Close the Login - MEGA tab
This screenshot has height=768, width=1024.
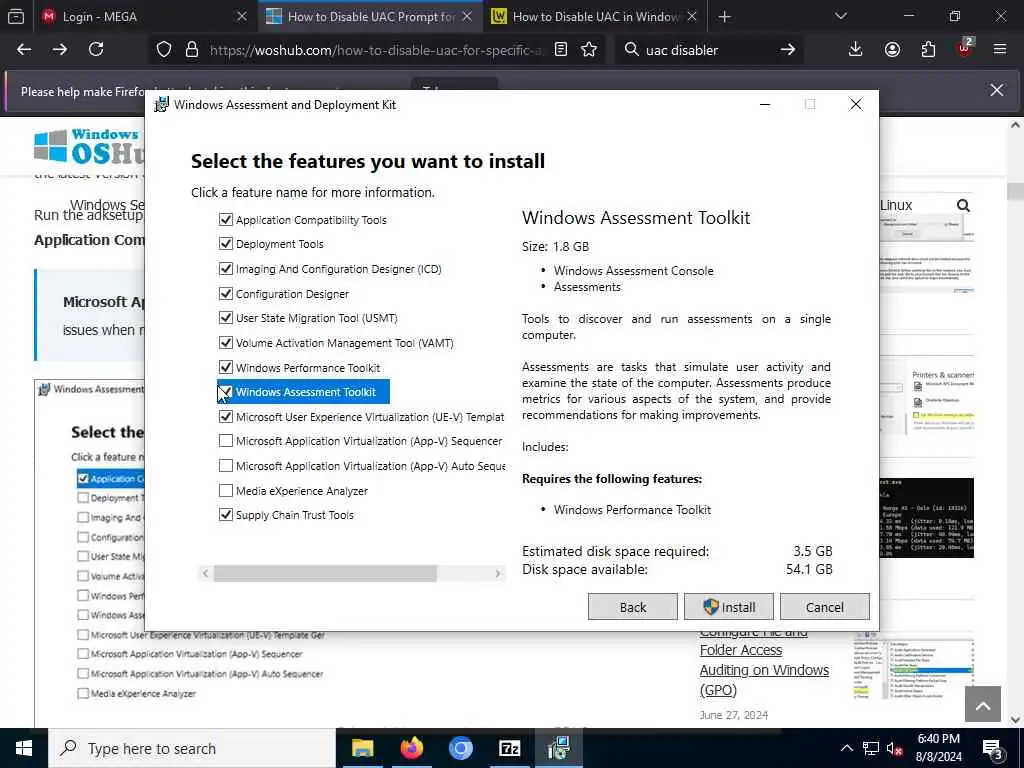click(x=242, y=16)
